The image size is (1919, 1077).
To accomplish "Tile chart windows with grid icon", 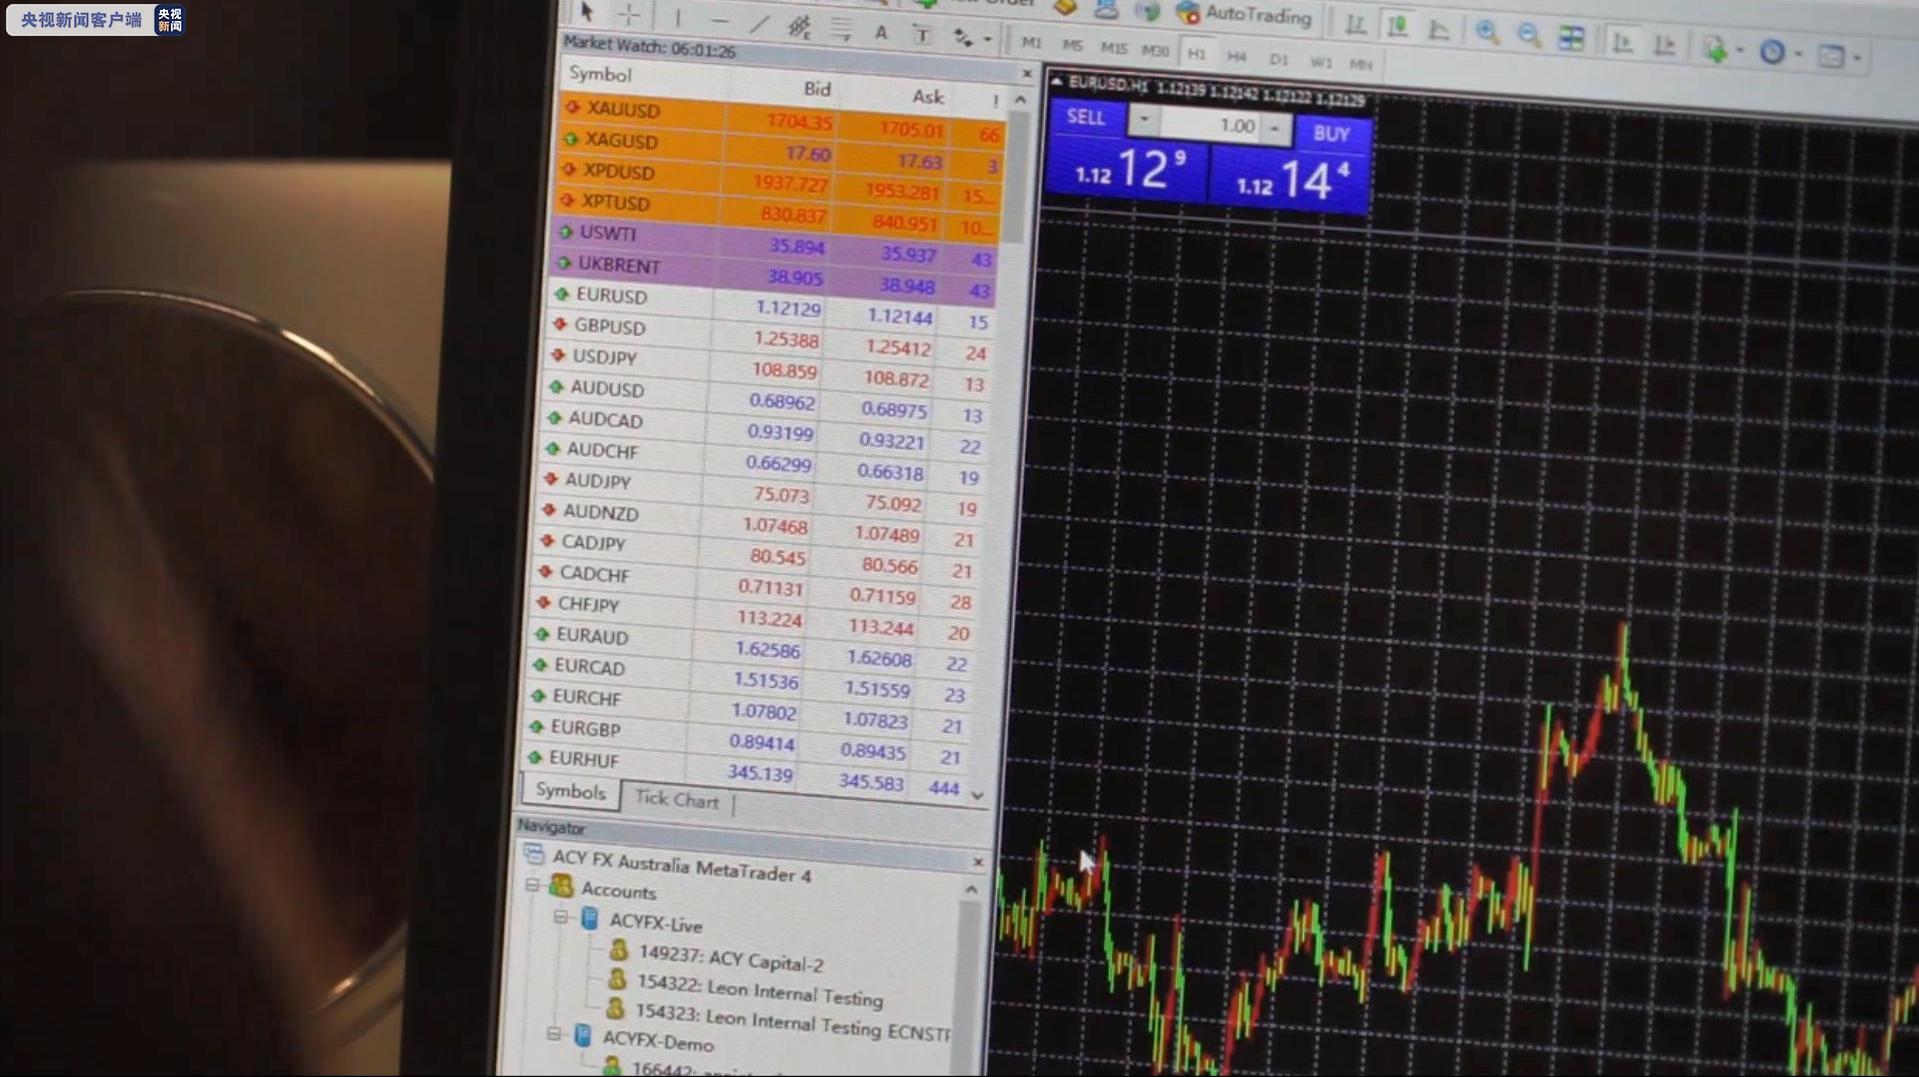I will tap(1571, 38).
